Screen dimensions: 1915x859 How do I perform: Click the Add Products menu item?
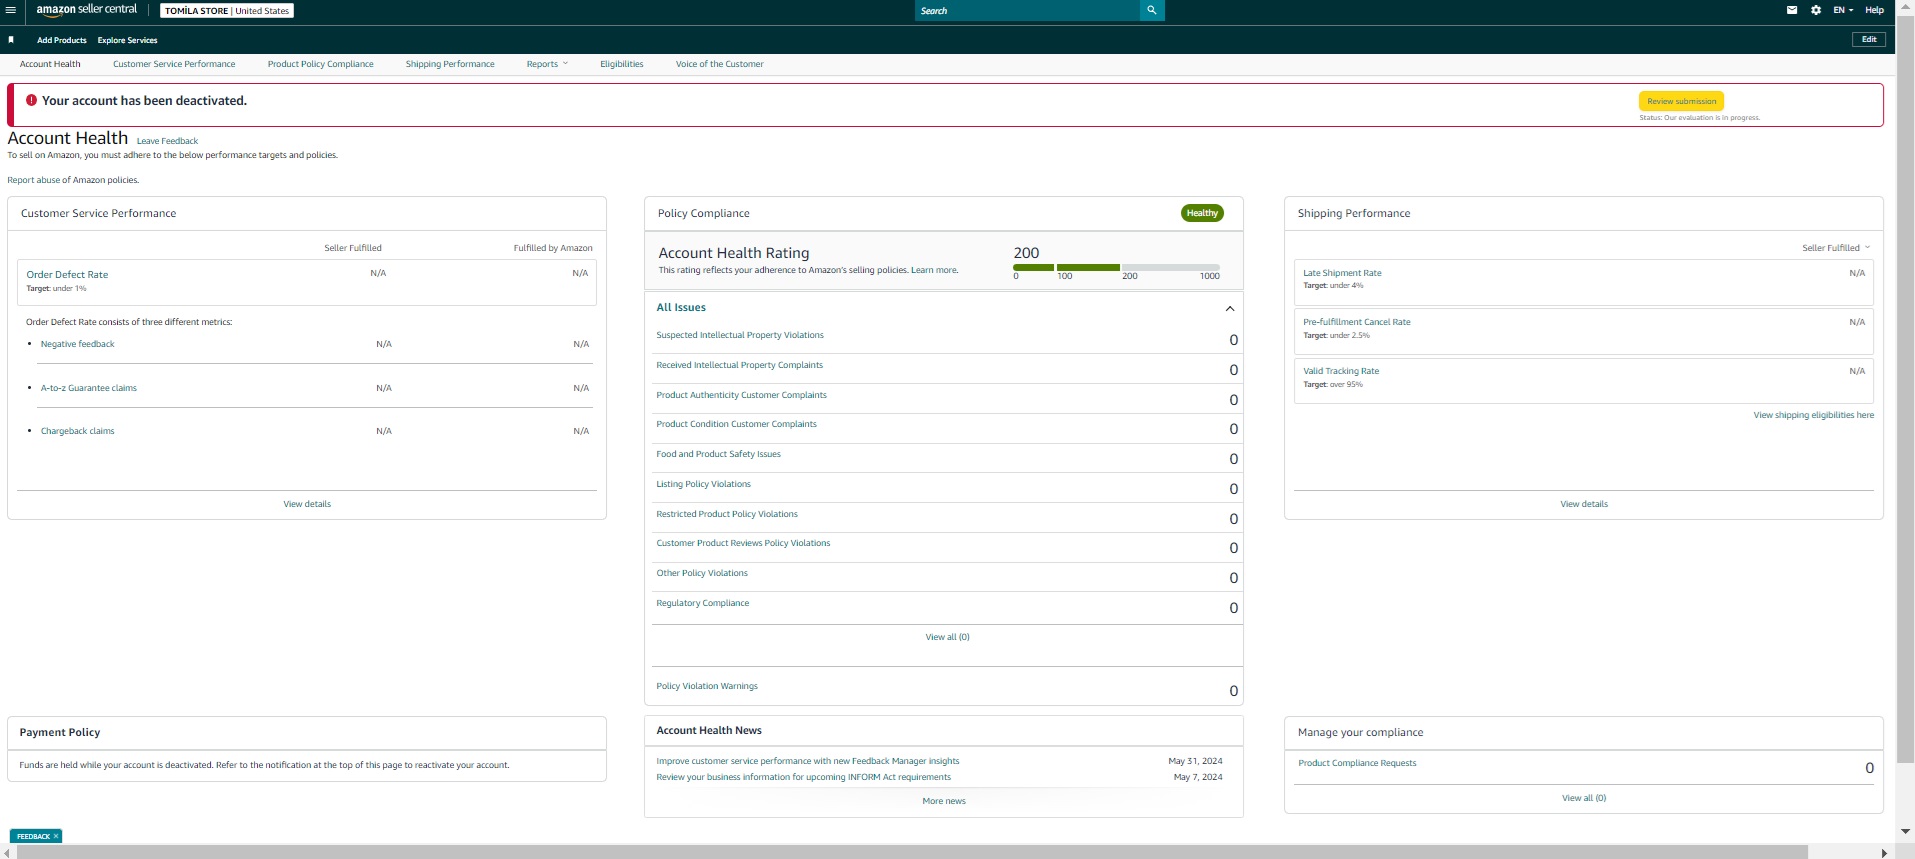click(62, 40)
